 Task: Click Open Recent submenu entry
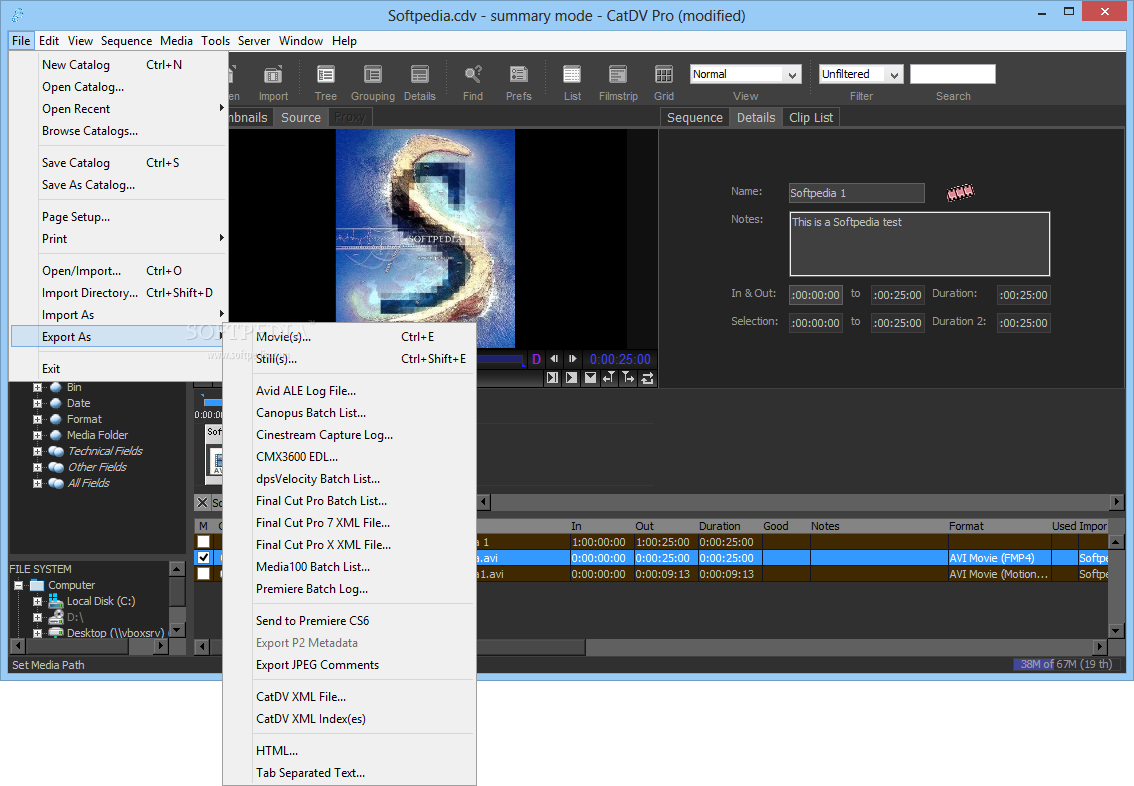point(119,109)
